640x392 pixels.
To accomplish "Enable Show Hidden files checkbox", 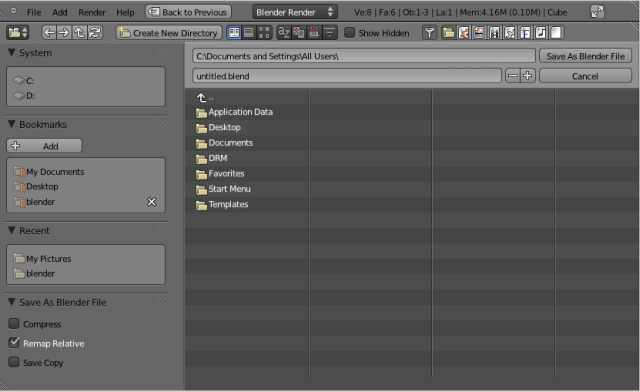I will pyautogui.click(x=349, y=33).
